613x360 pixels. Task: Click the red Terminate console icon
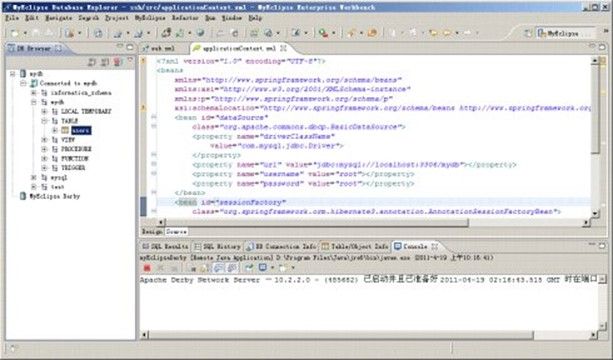click(147, 268)
